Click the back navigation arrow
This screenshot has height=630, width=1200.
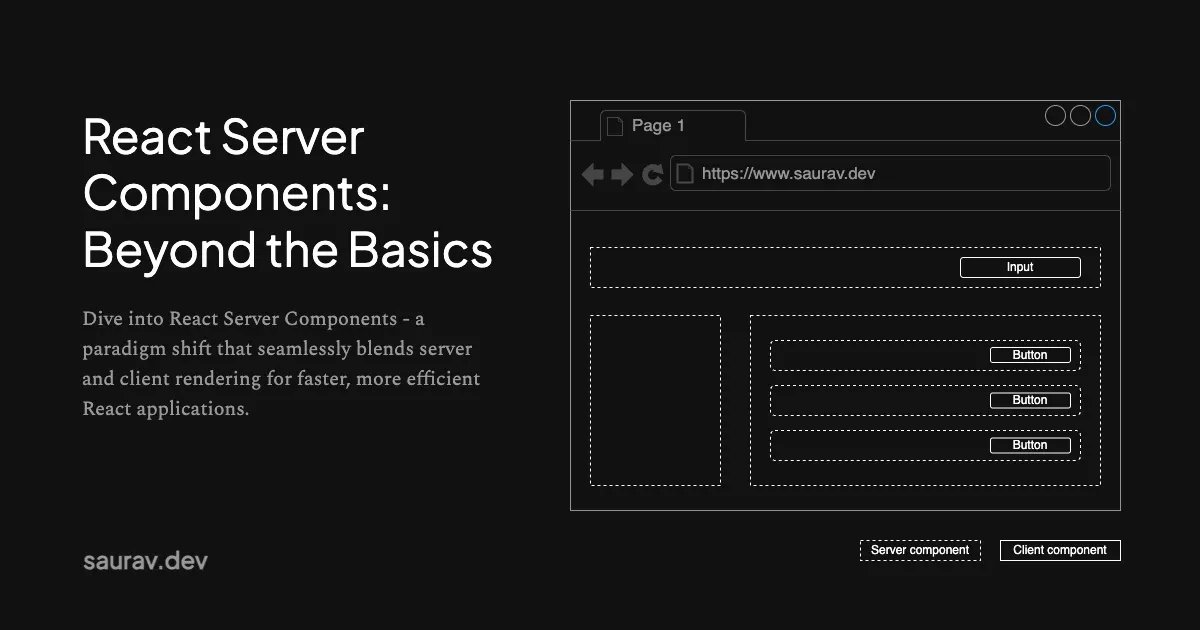click(x=592, y=173)
